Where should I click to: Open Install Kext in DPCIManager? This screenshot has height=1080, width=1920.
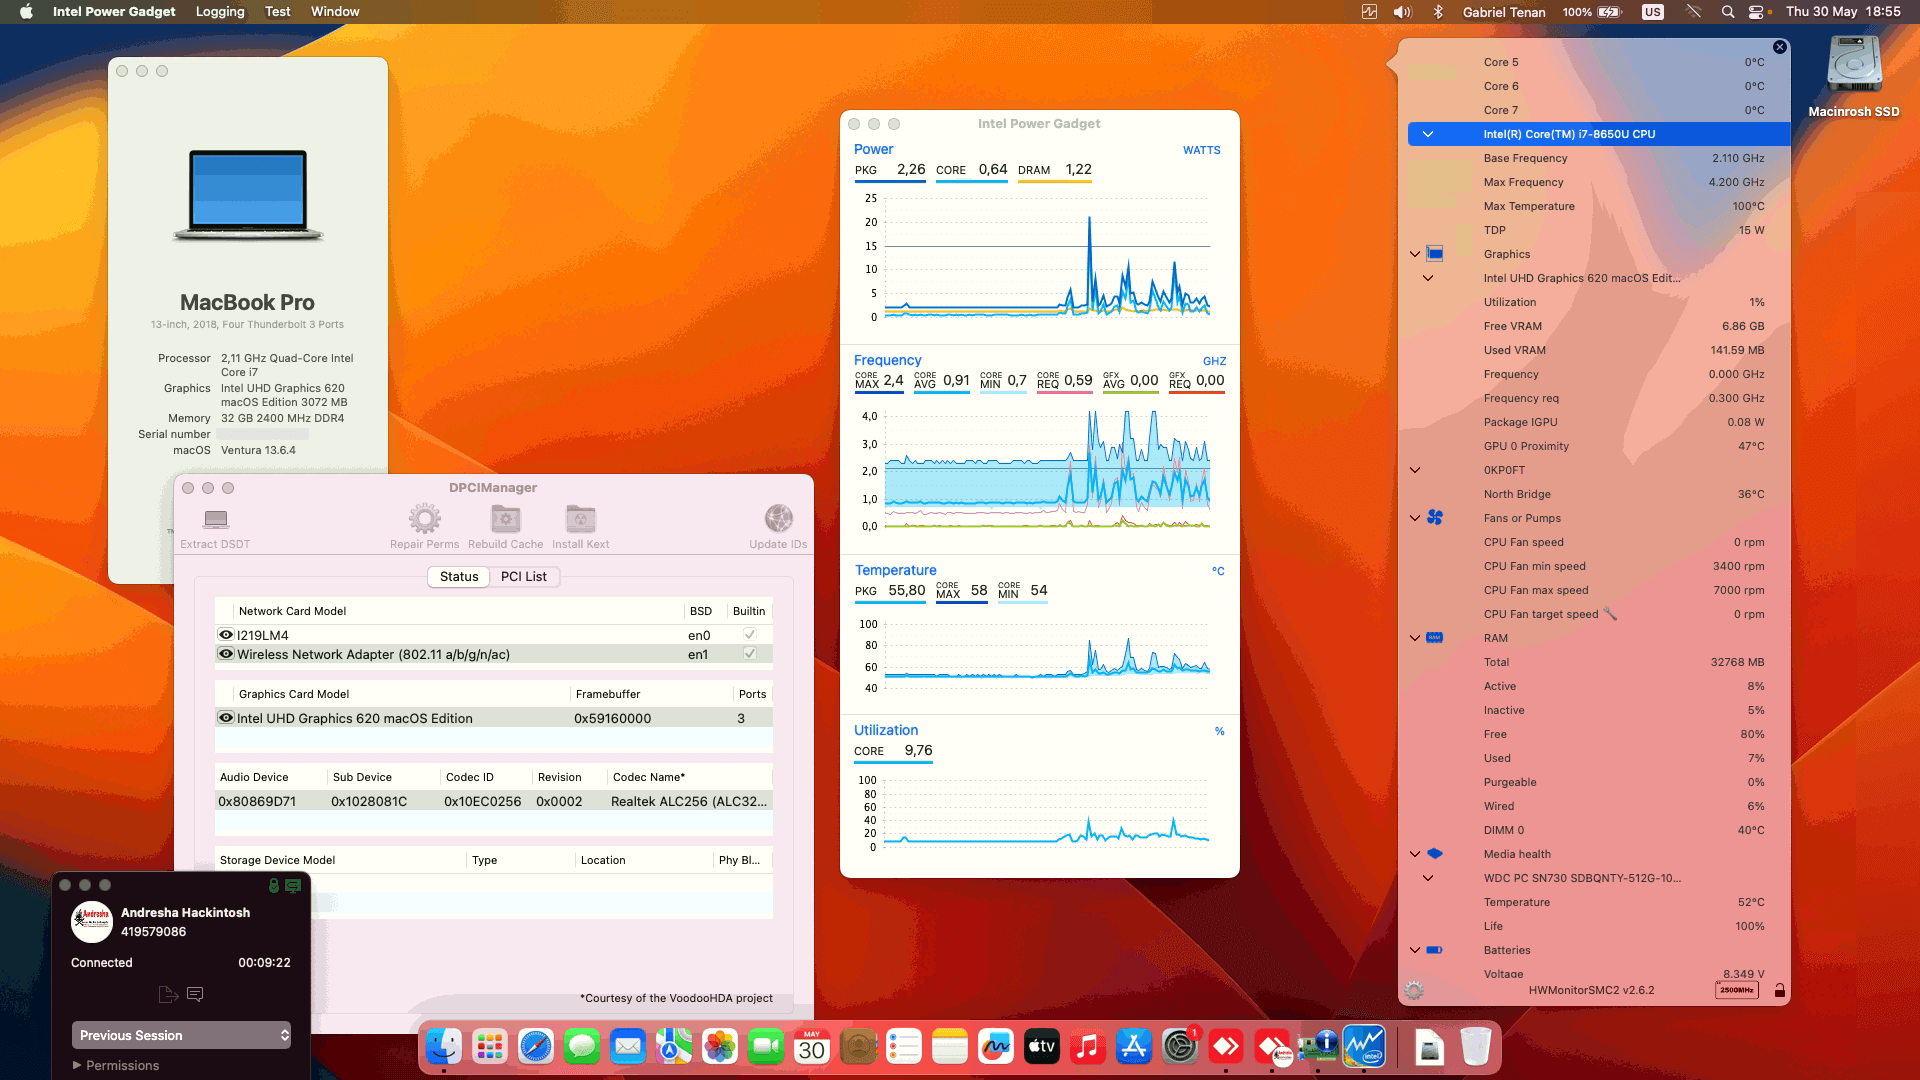click(x=581, y=518)
